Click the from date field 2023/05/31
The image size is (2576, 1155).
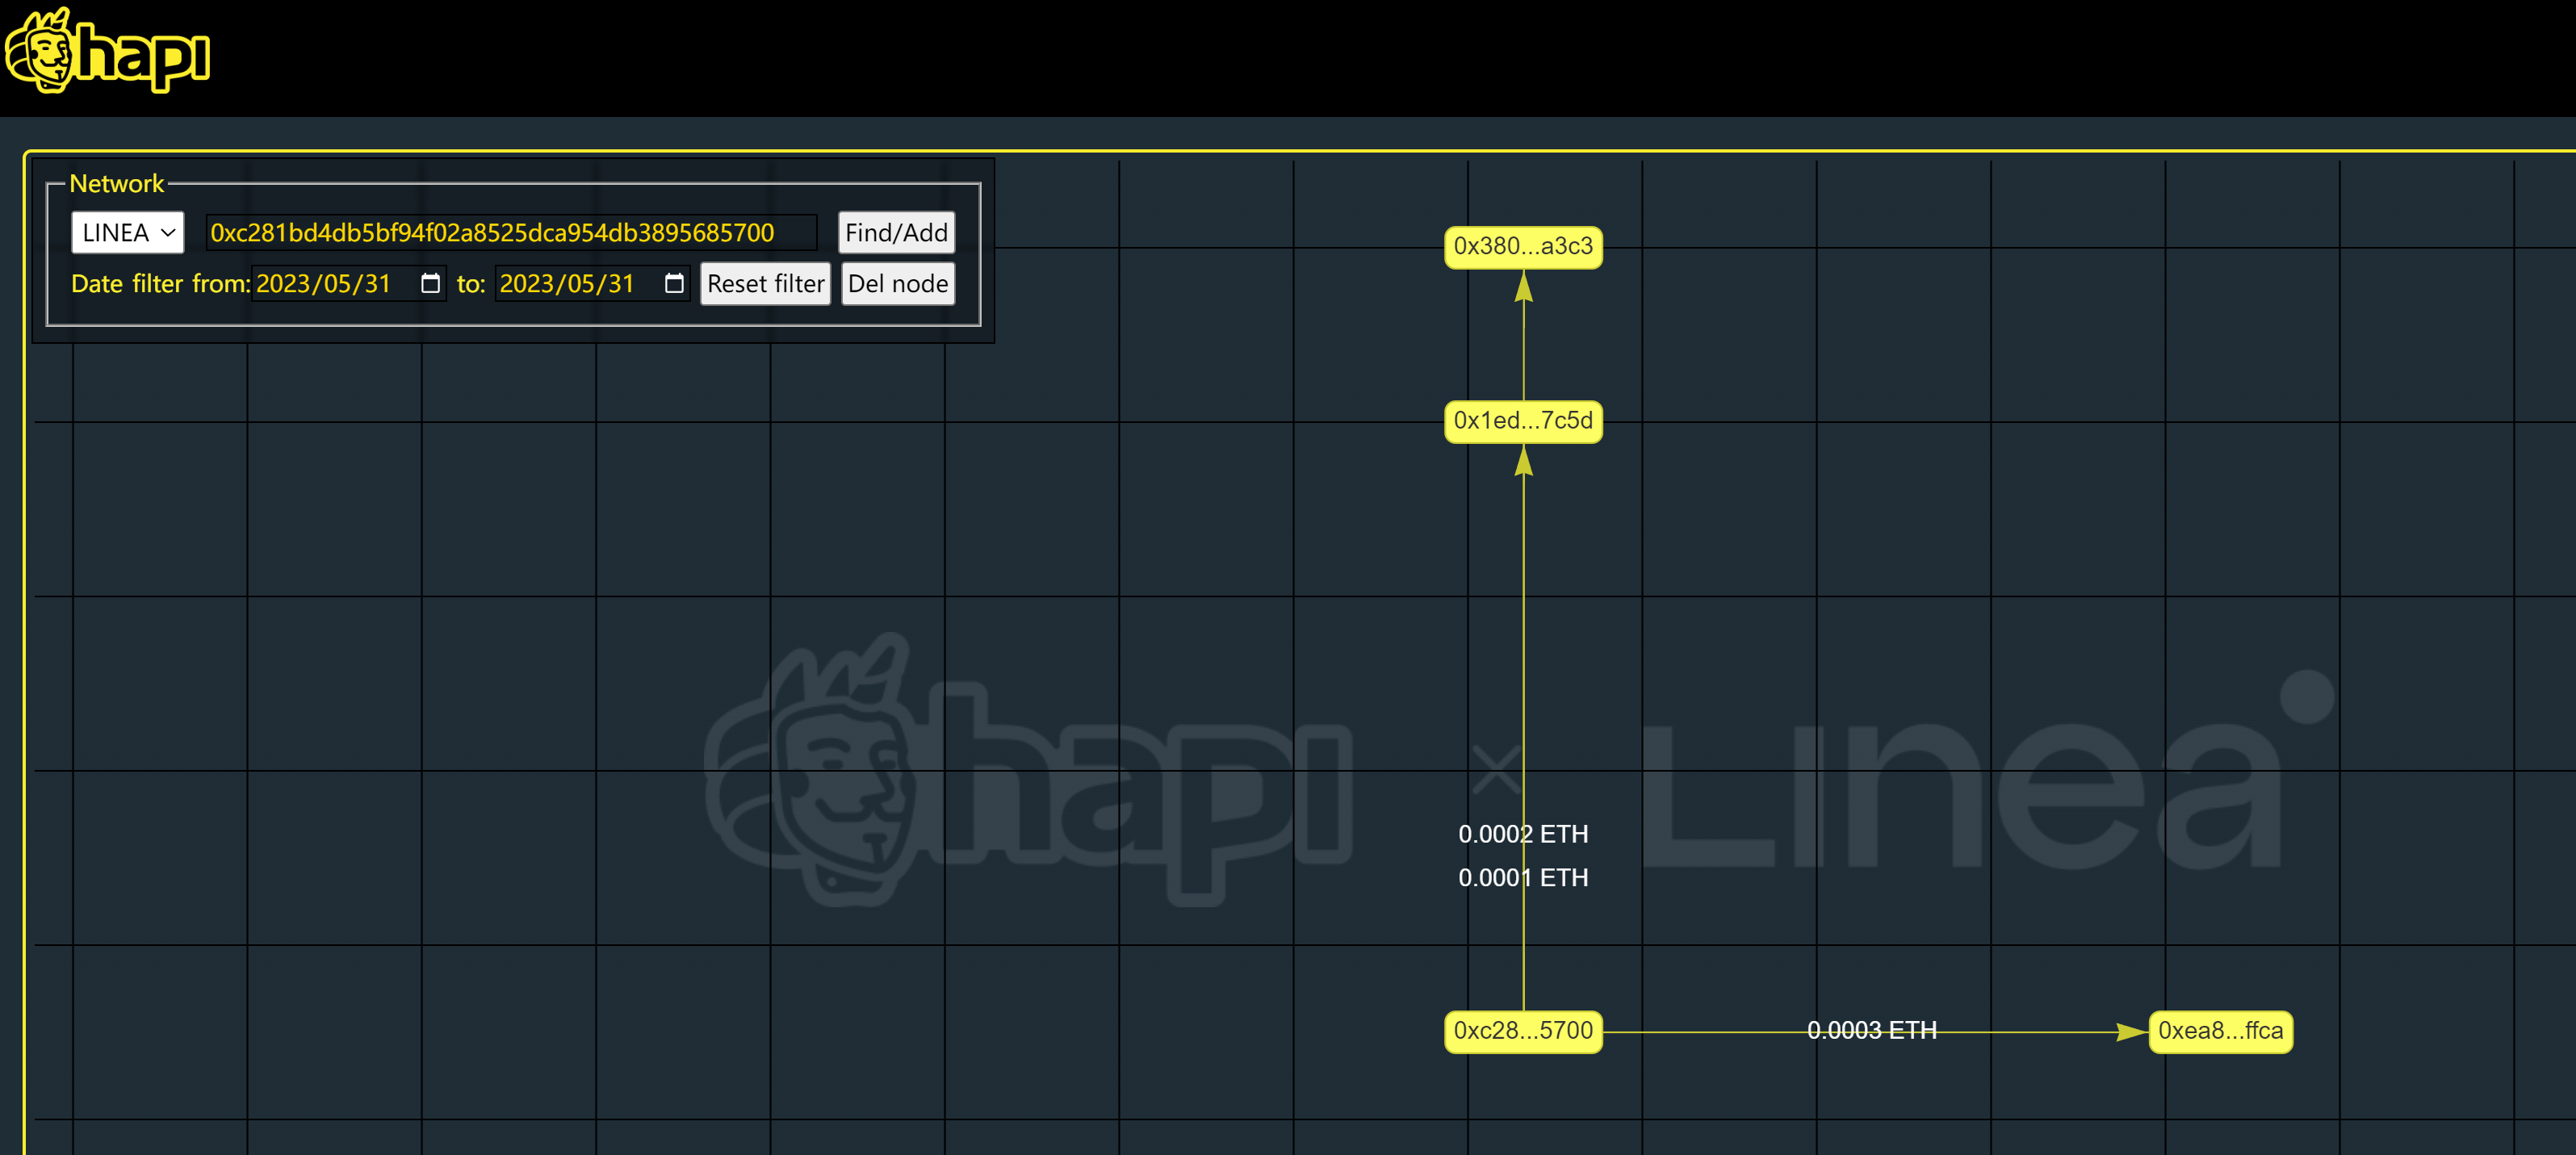click(x=348, y=284)
